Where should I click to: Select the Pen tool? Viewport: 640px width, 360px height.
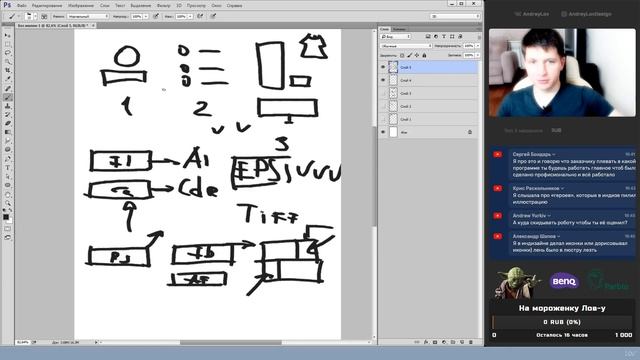pyautogui.click(x=7, y=159)
